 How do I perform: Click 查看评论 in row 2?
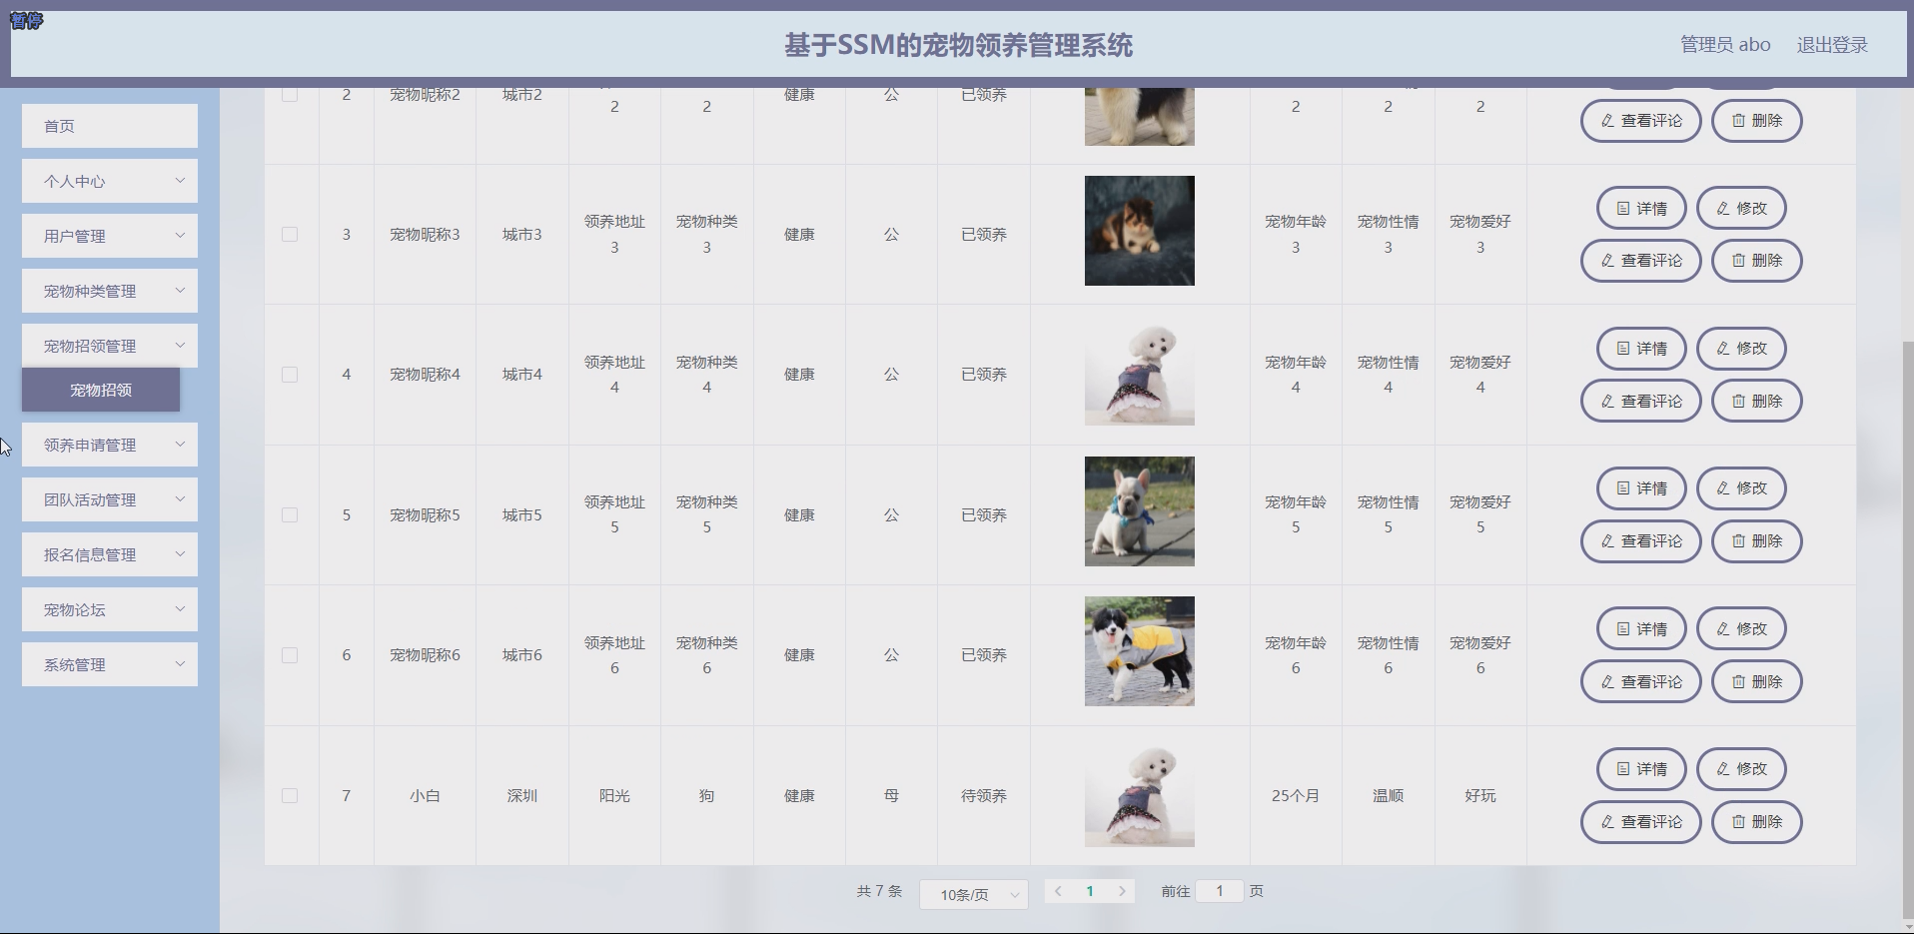[x=1640, y=120]
